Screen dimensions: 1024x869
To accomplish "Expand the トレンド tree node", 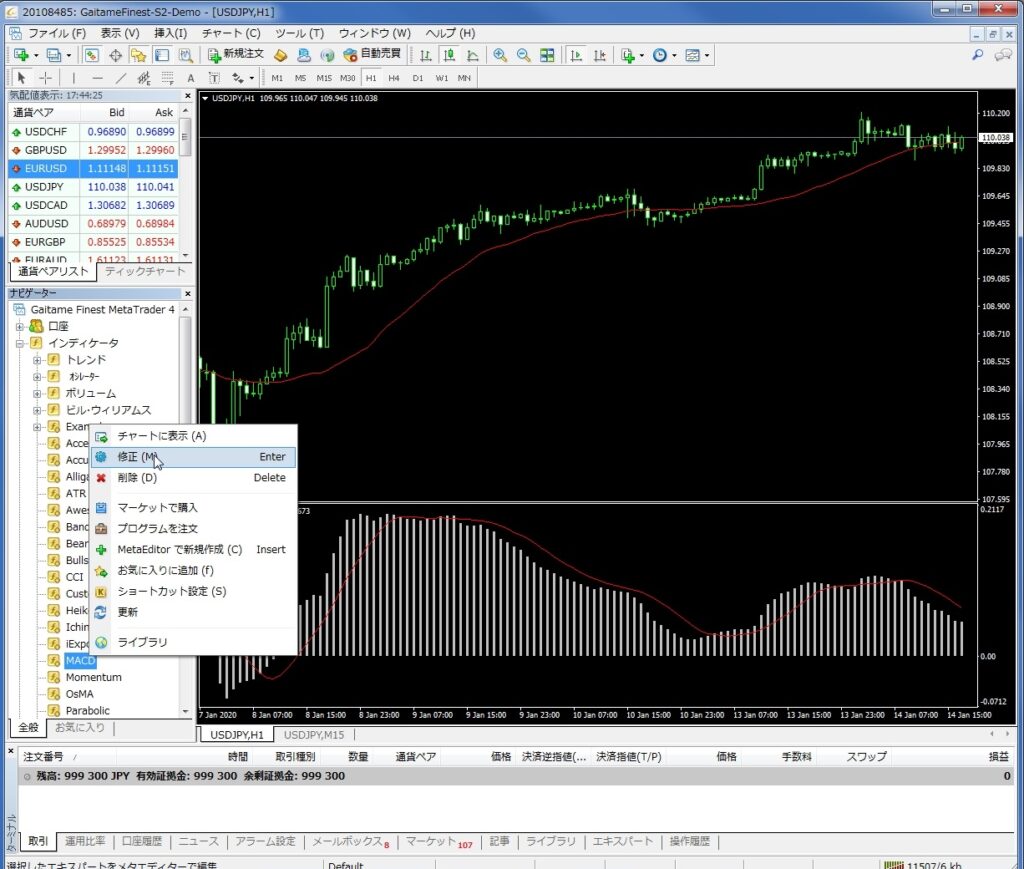I will (x=37, y=360).
